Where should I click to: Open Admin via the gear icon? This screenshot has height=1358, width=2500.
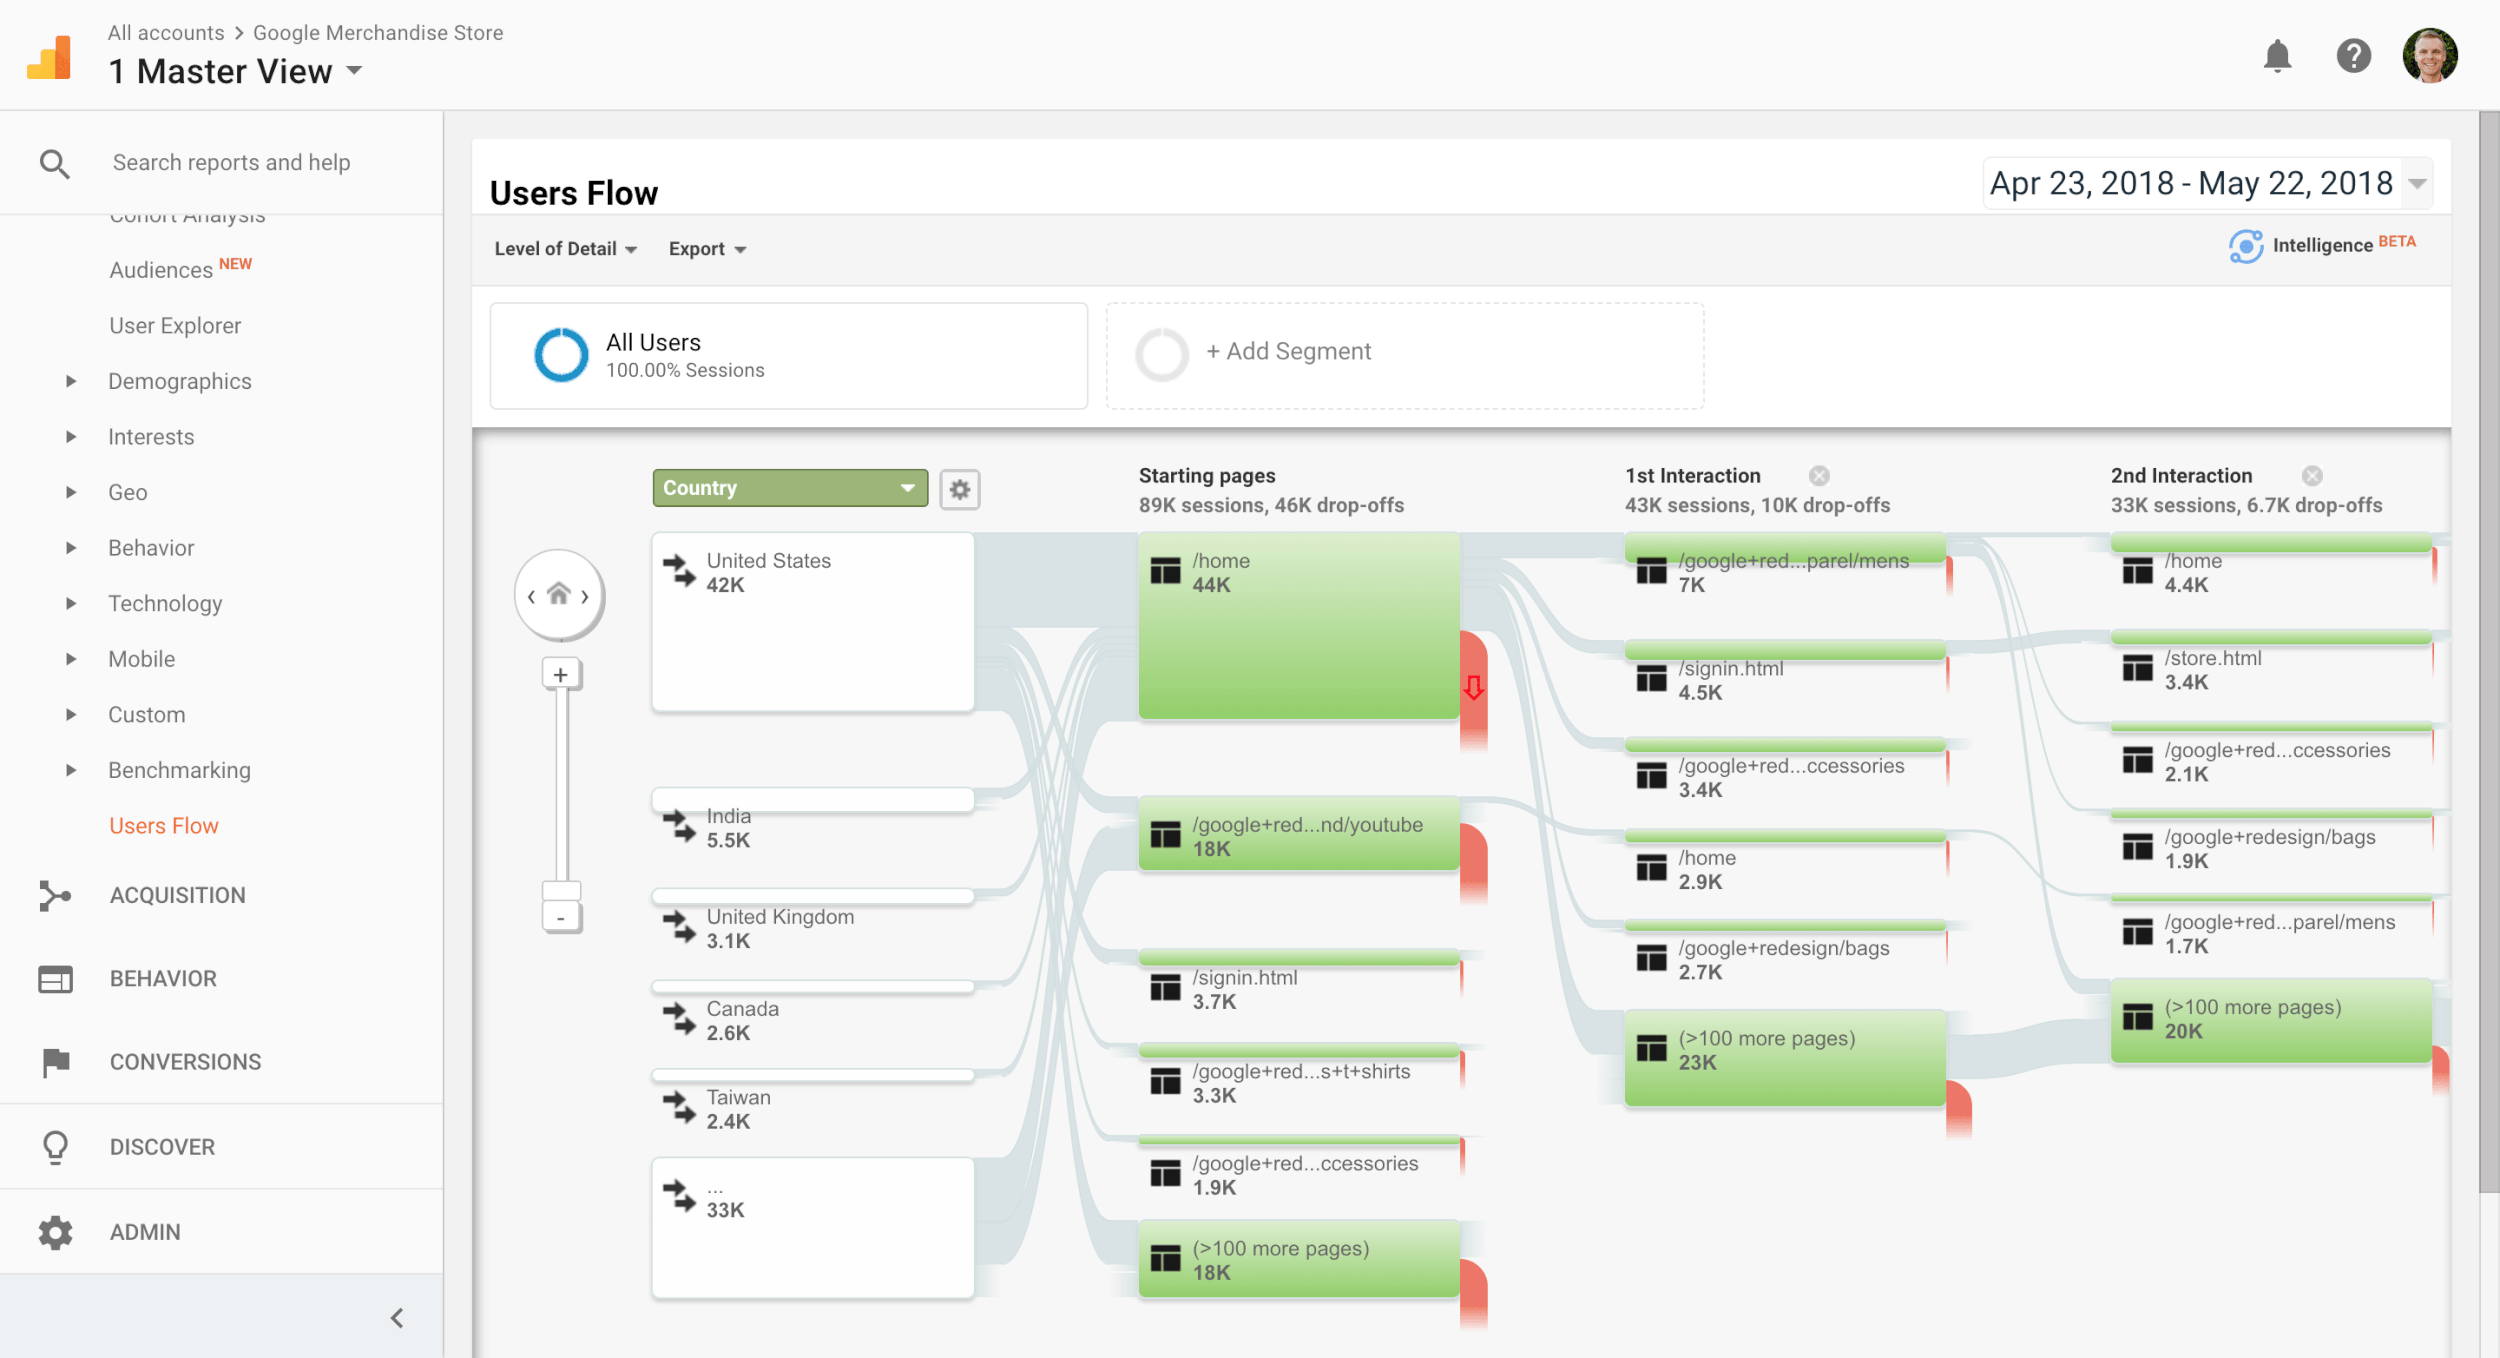(56, 1231)
